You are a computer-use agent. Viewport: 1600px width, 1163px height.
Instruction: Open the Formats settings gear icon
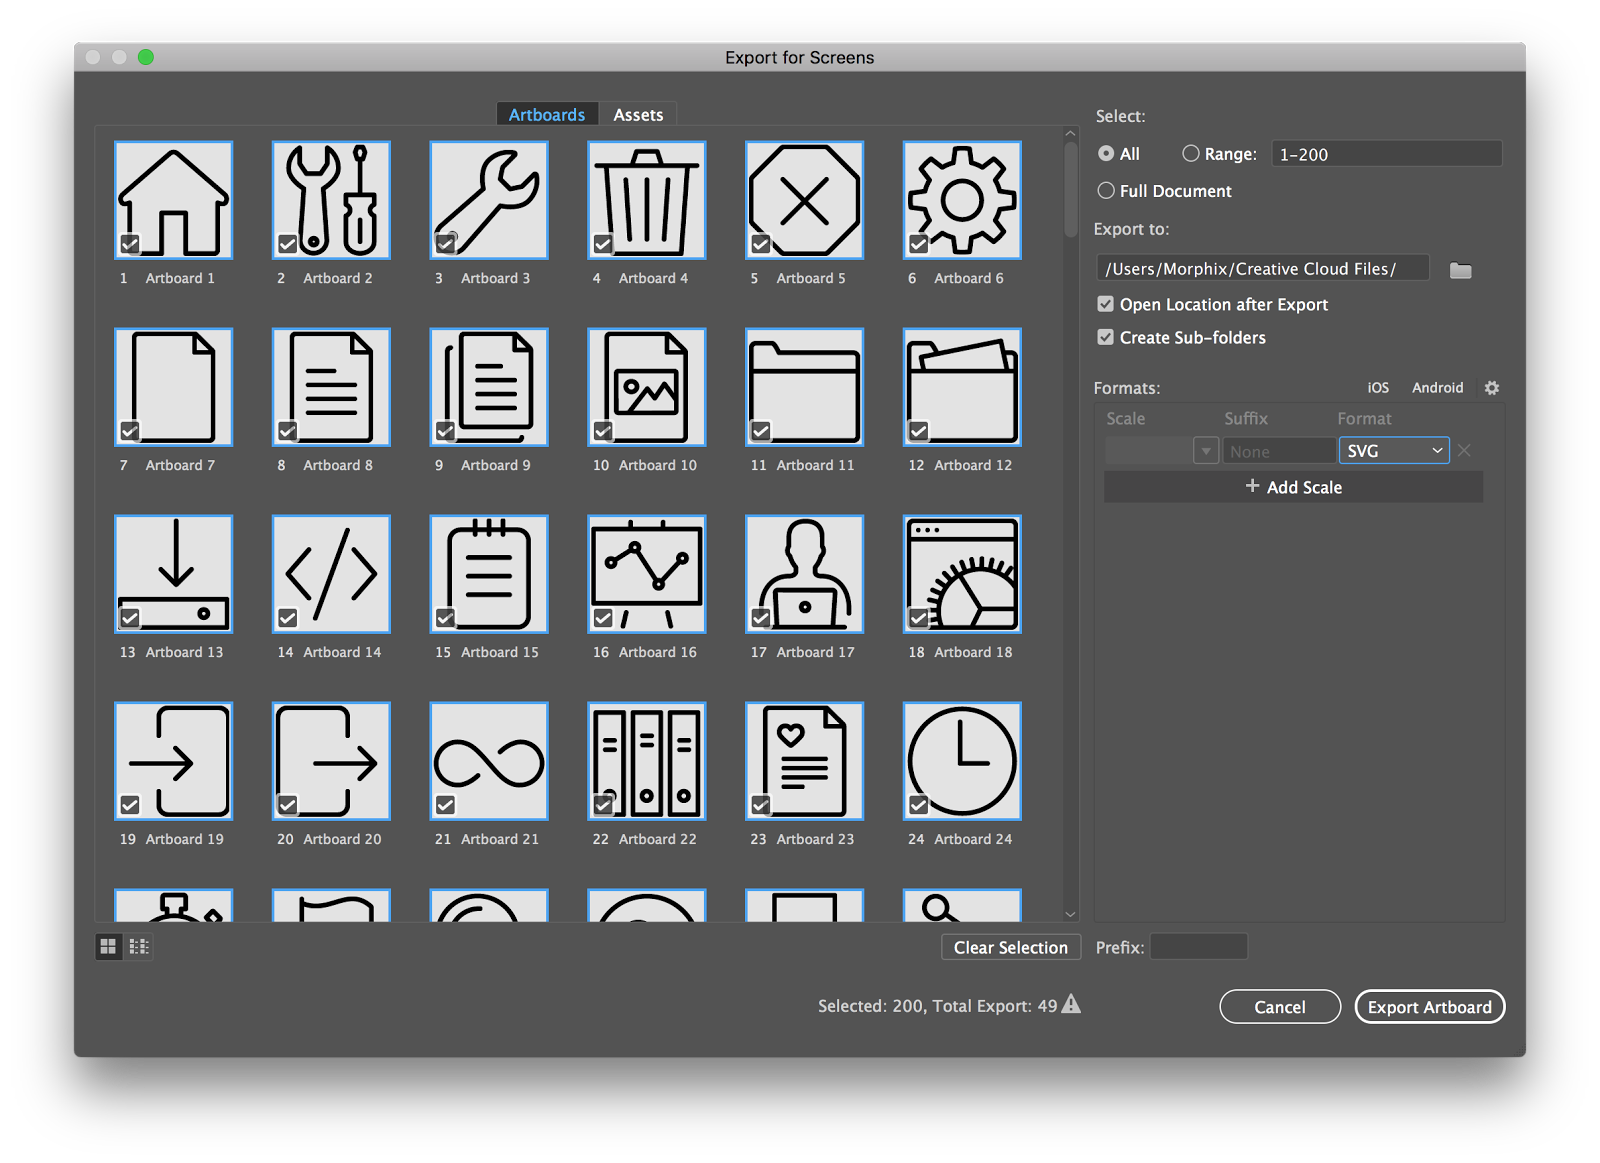1492,388
